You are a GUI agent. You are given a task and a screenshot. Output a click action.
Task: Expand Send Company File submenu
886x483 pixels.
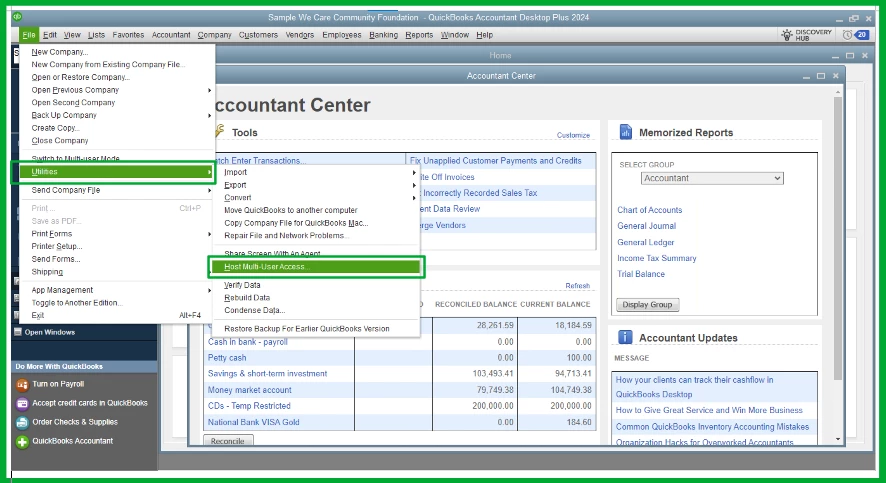coord(116,190)
